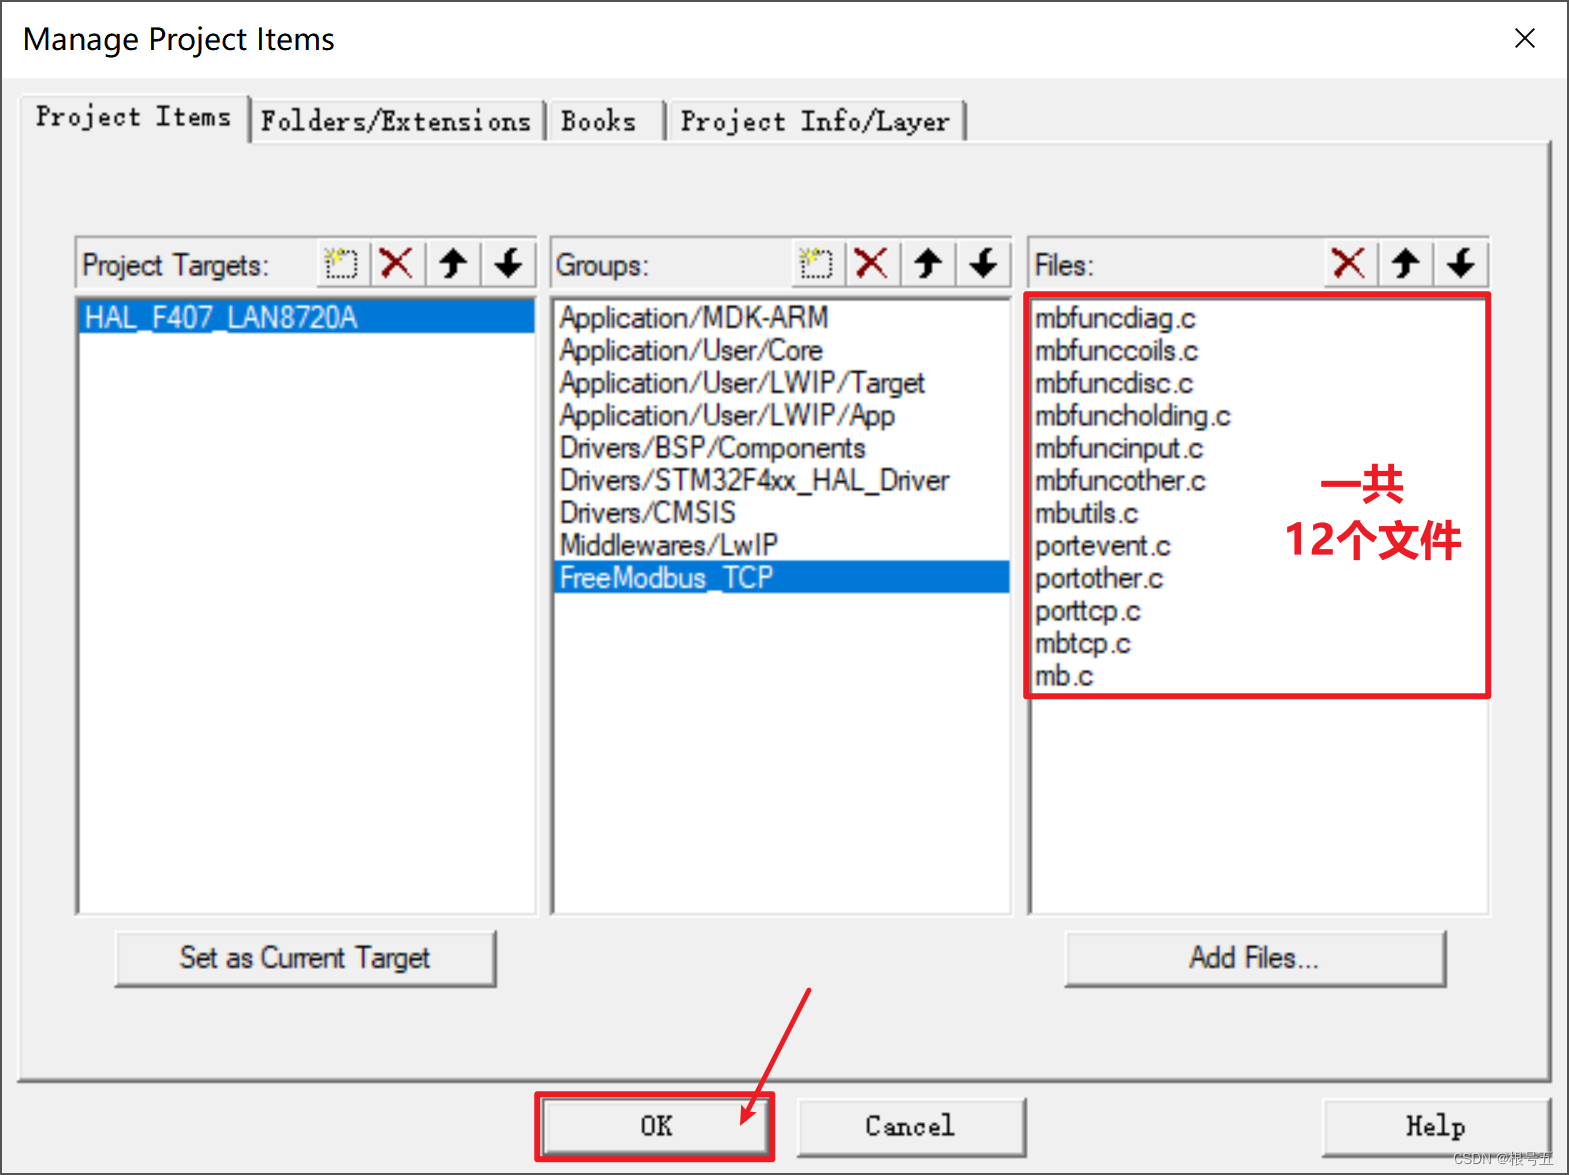
Task: Create a new Project Target
Action: 342,264
